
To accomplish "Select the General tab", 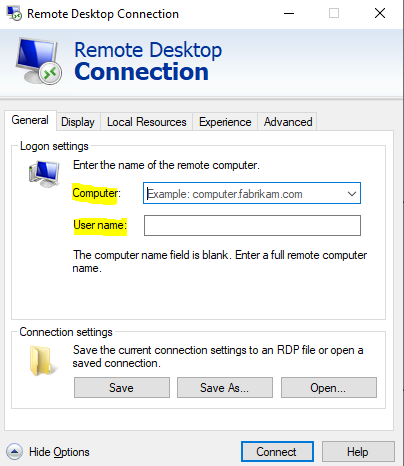I will 30,120.
